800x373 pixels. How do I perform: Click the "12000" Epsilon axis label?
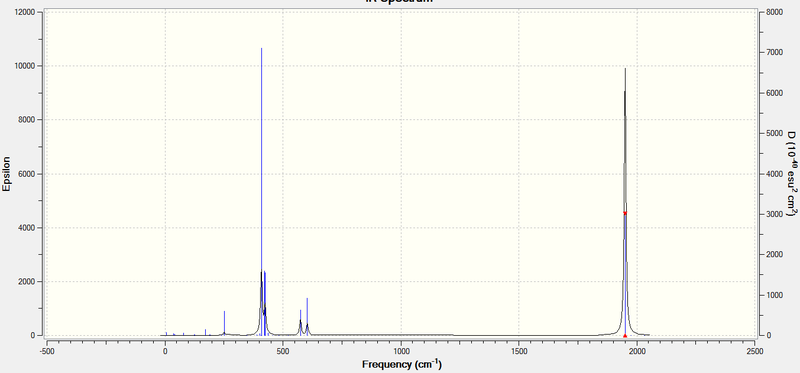pos(24,12)
